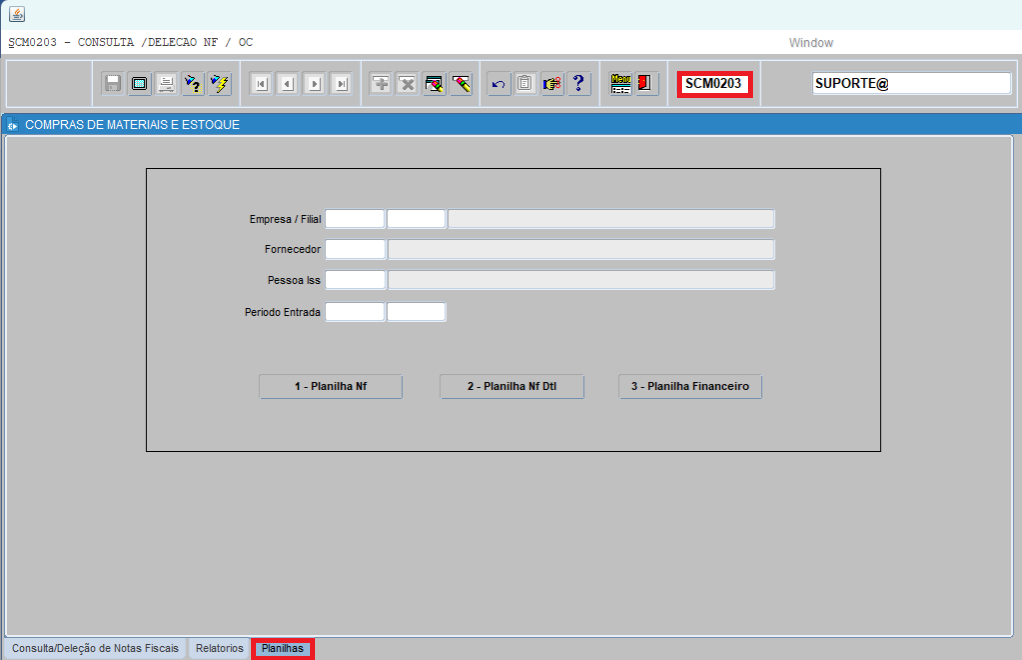1022x660 pixels.
Task: Open Consulta/Deleção de Notas Fiscais tab
Action: pyautogui.click(x=95, y=648)
